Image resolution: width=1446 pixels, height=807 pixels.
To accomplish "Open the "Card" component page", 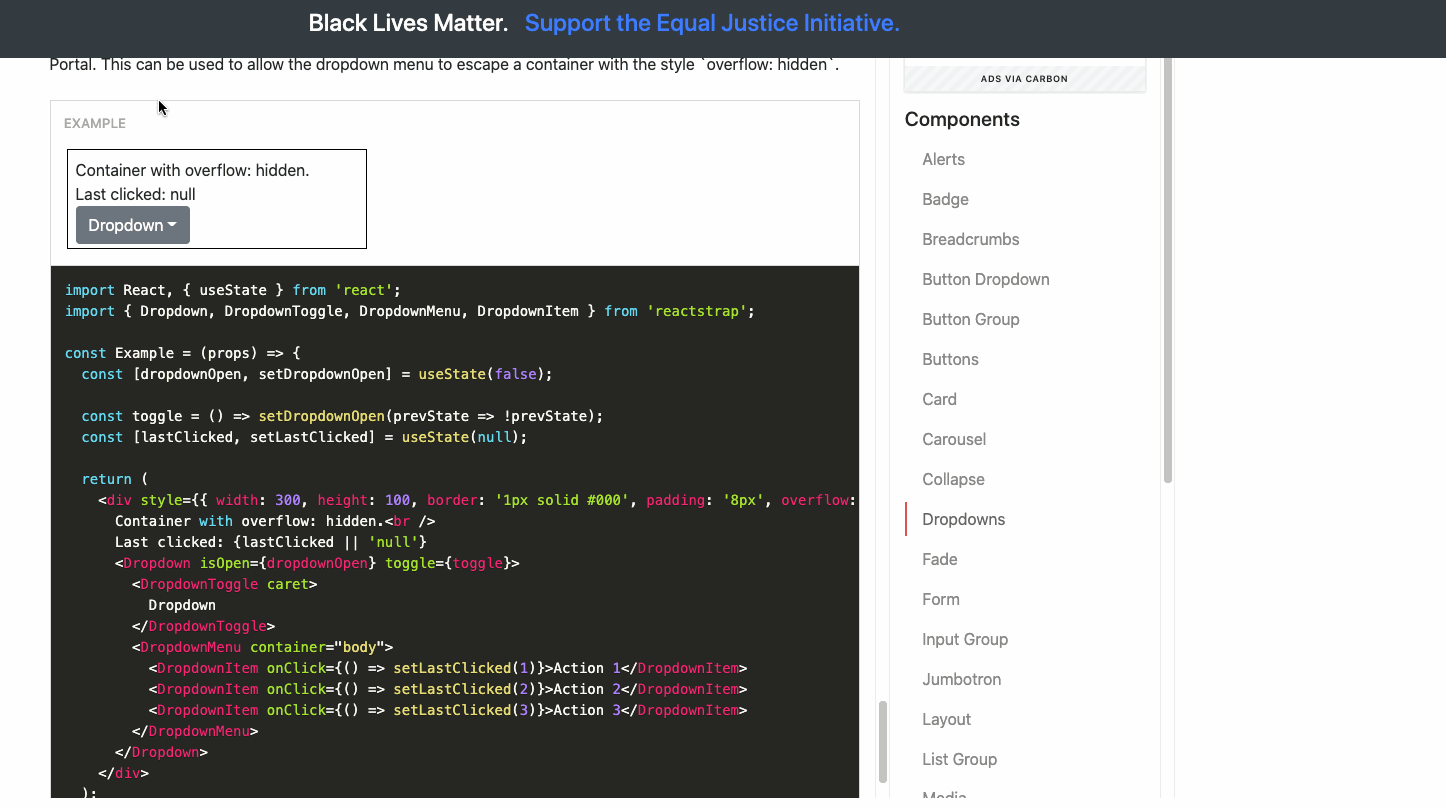I will (x=939, y=399).
